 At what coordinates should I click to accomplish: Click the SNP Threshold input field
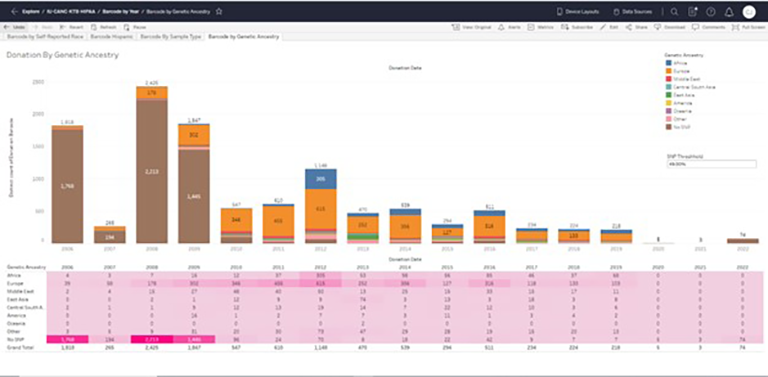pyautogui.click(x=711, y=165)
